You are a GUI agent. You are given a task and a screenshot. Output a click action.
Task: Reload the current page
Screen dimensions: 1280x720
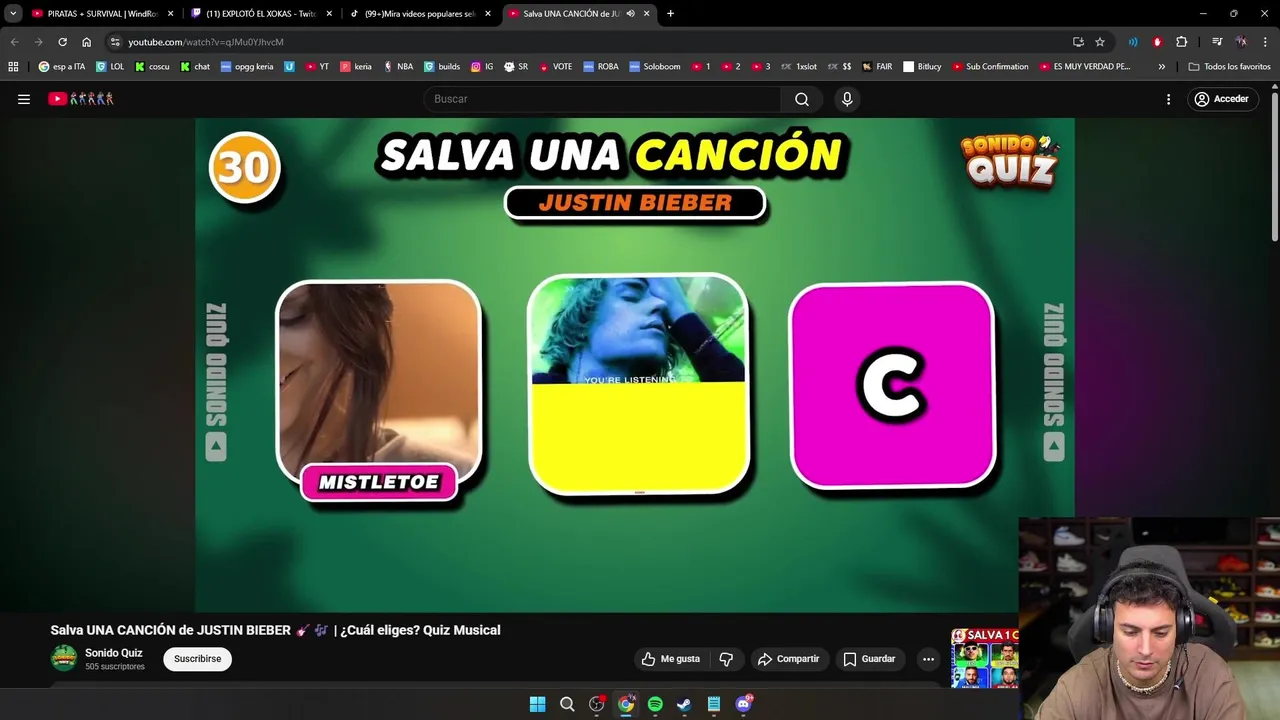[x=62, y=42]
